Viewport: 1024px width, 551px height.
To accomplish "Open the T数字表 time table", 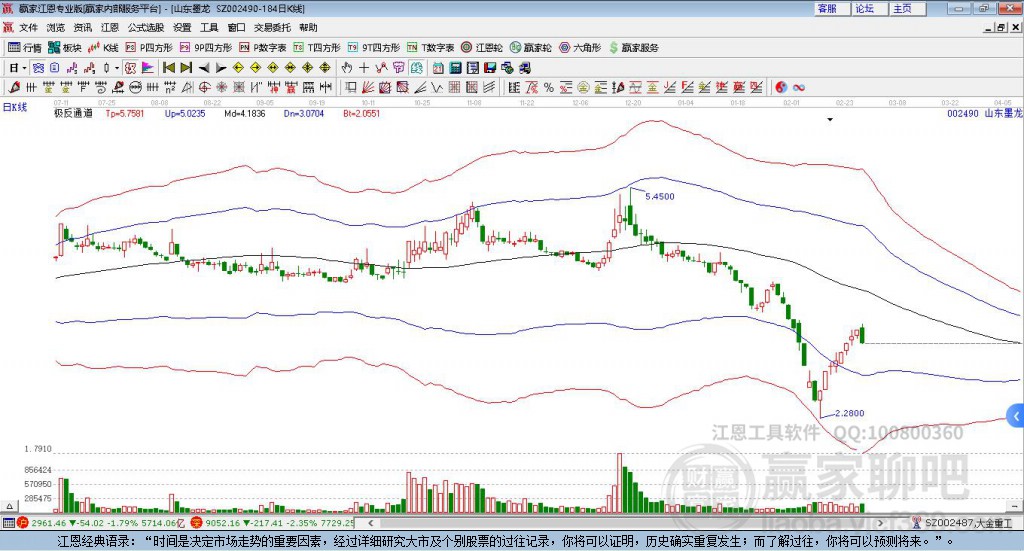I will (430, 48).
